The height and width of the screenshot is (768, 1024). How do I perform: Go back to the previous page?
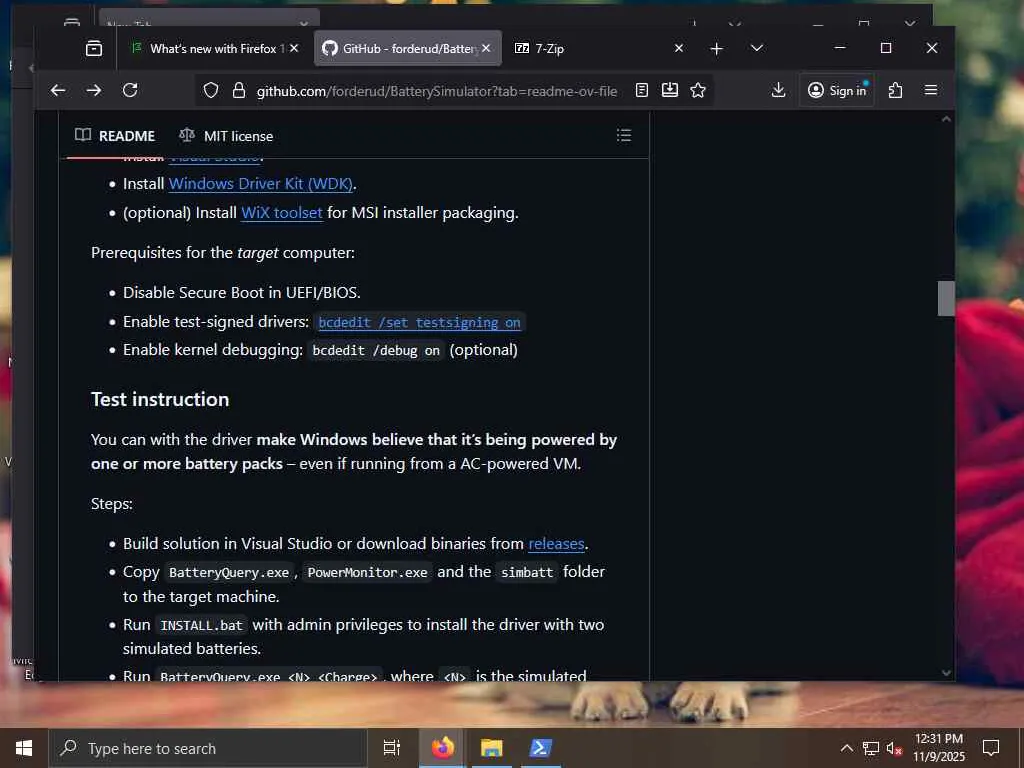coord(58,90)
